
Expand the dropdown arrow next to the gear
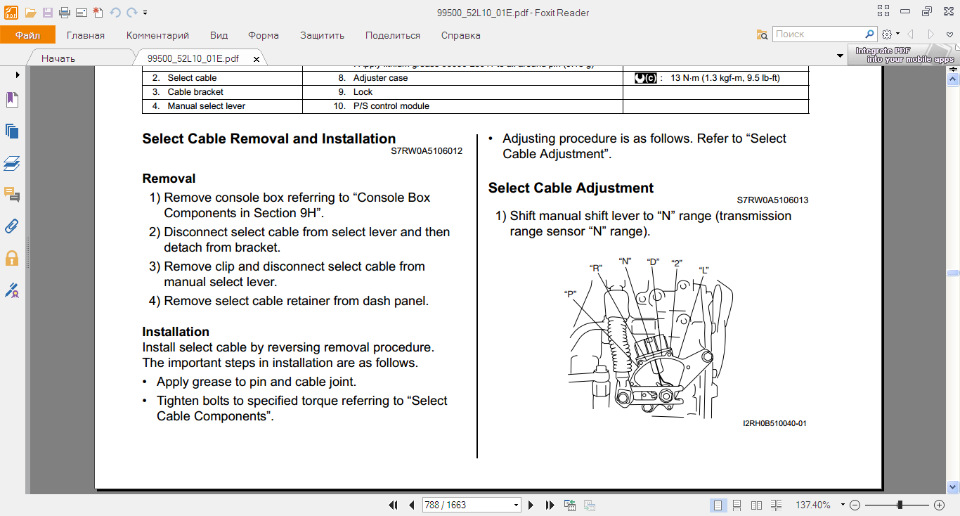point(898,34)
